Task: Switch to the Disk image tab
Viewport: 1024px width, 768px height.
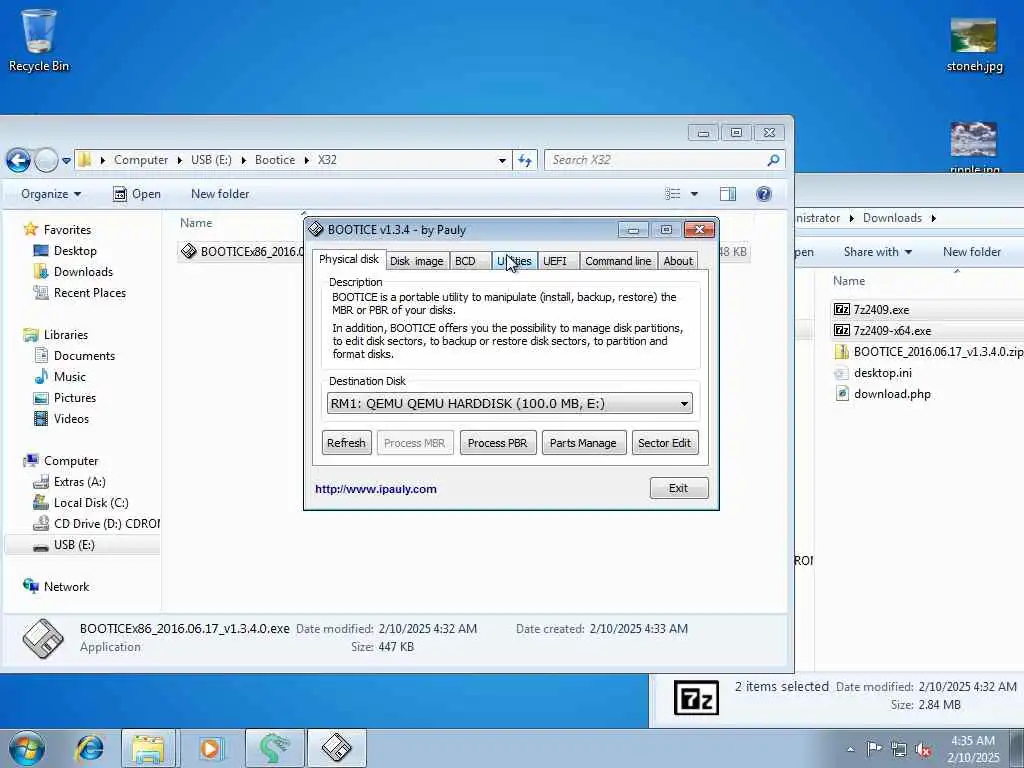Action: pos(417,261)
